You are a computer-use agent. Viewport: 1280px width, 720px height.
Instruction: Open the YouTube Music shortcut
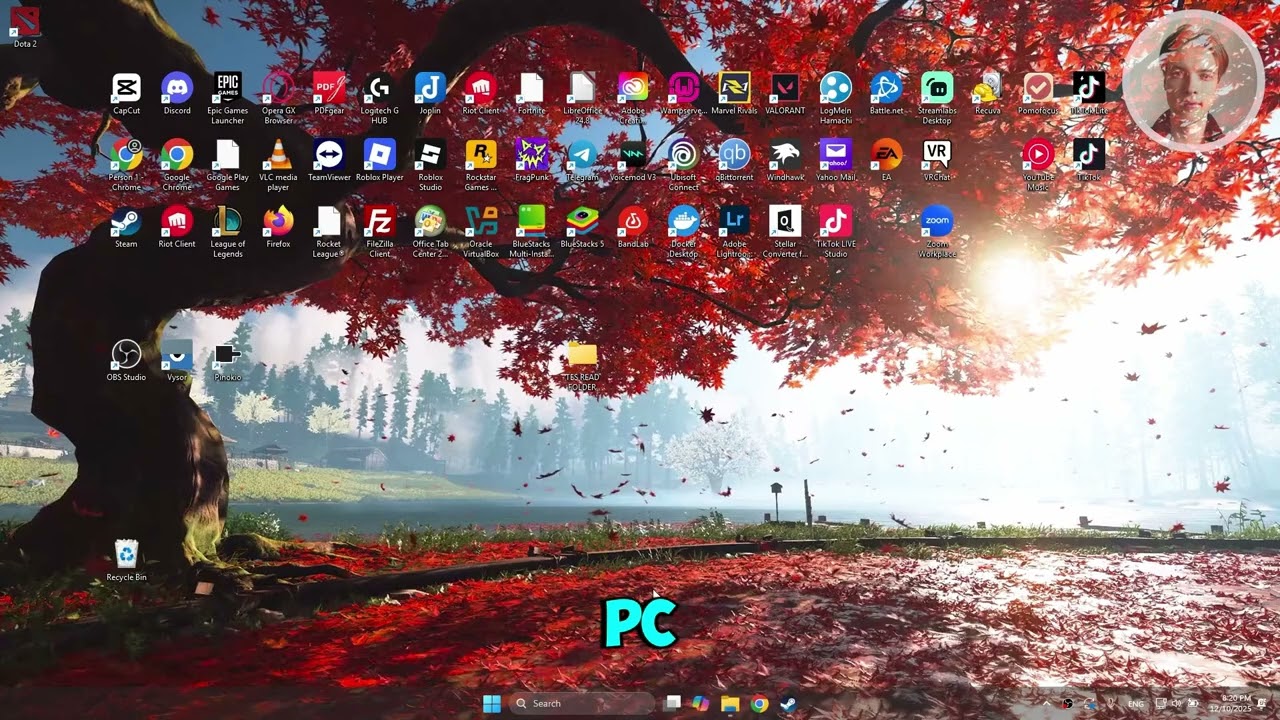(1038, 164)
